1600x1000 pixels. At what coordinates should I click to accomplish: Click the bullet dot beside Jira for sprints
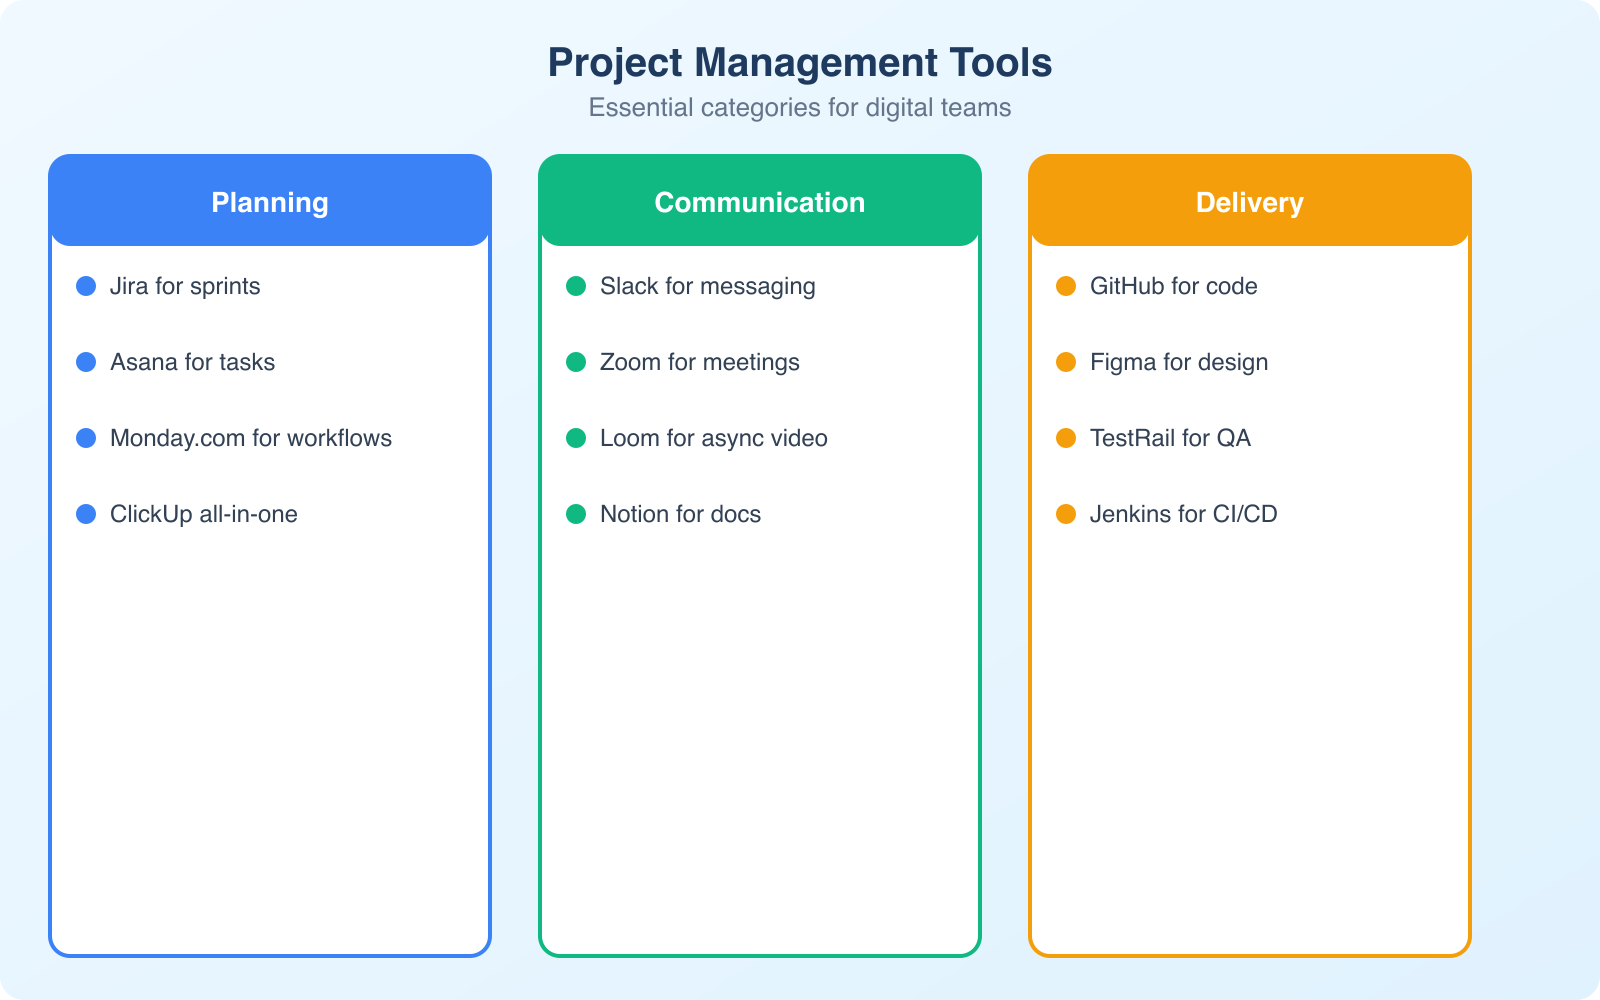pyautogui.click(x=85, y=286)
